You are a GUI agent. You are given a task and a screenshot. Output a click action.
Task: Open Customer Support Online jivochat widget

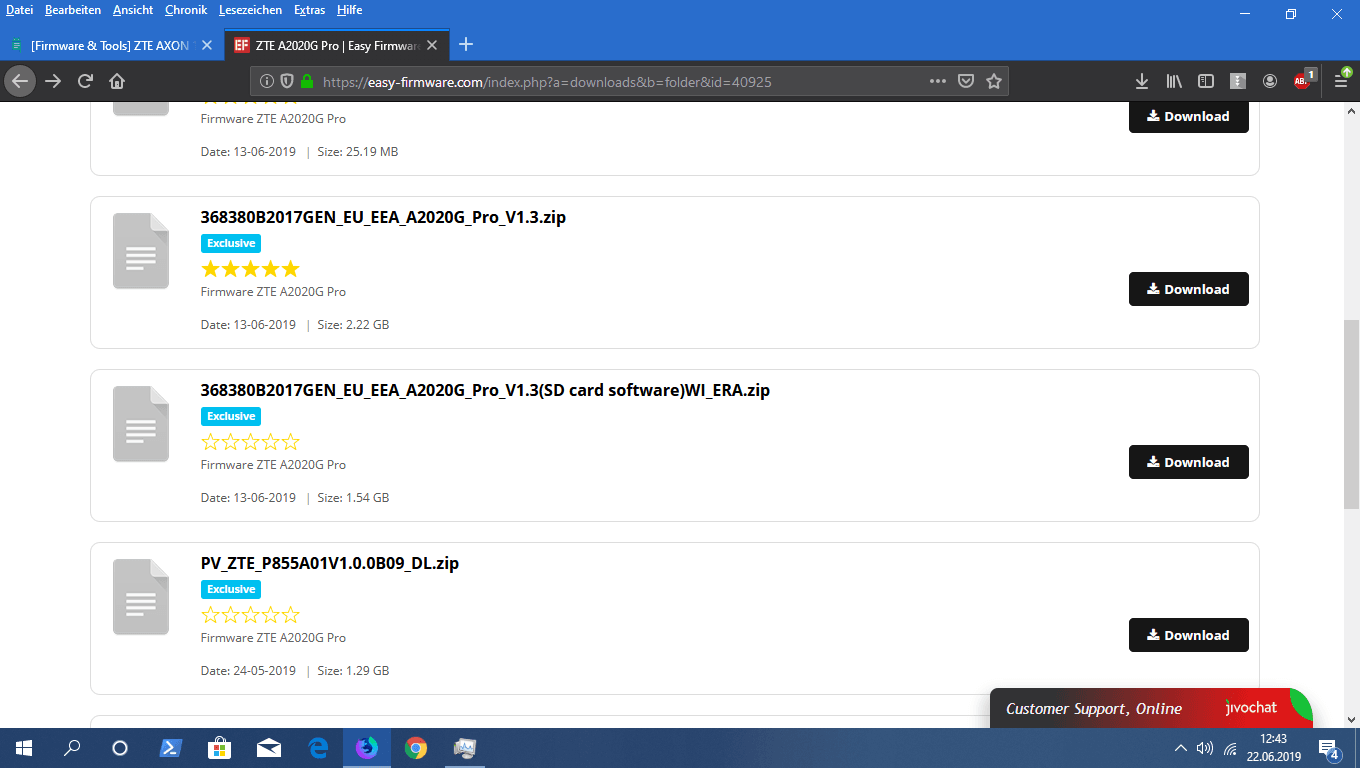click(x=1151, y=708)
